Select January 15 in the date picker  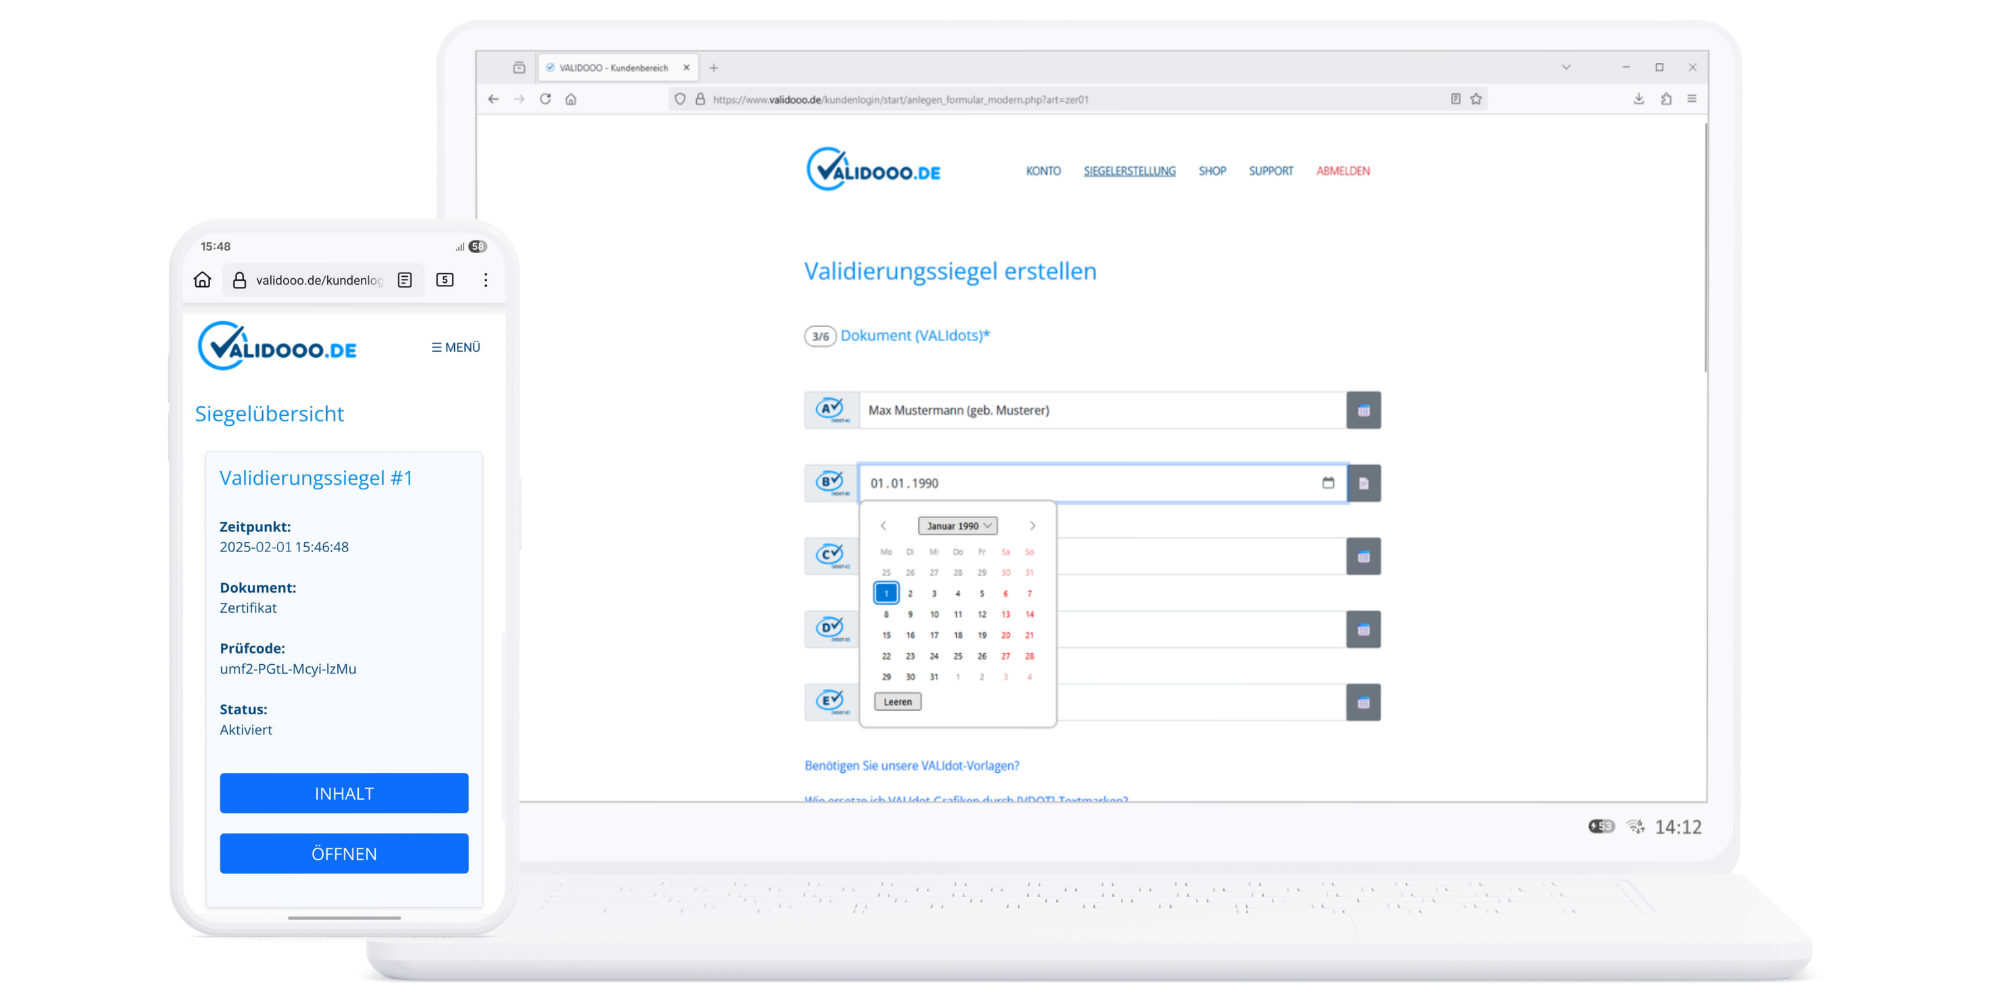pyautogui.click(x=886, y=635)
